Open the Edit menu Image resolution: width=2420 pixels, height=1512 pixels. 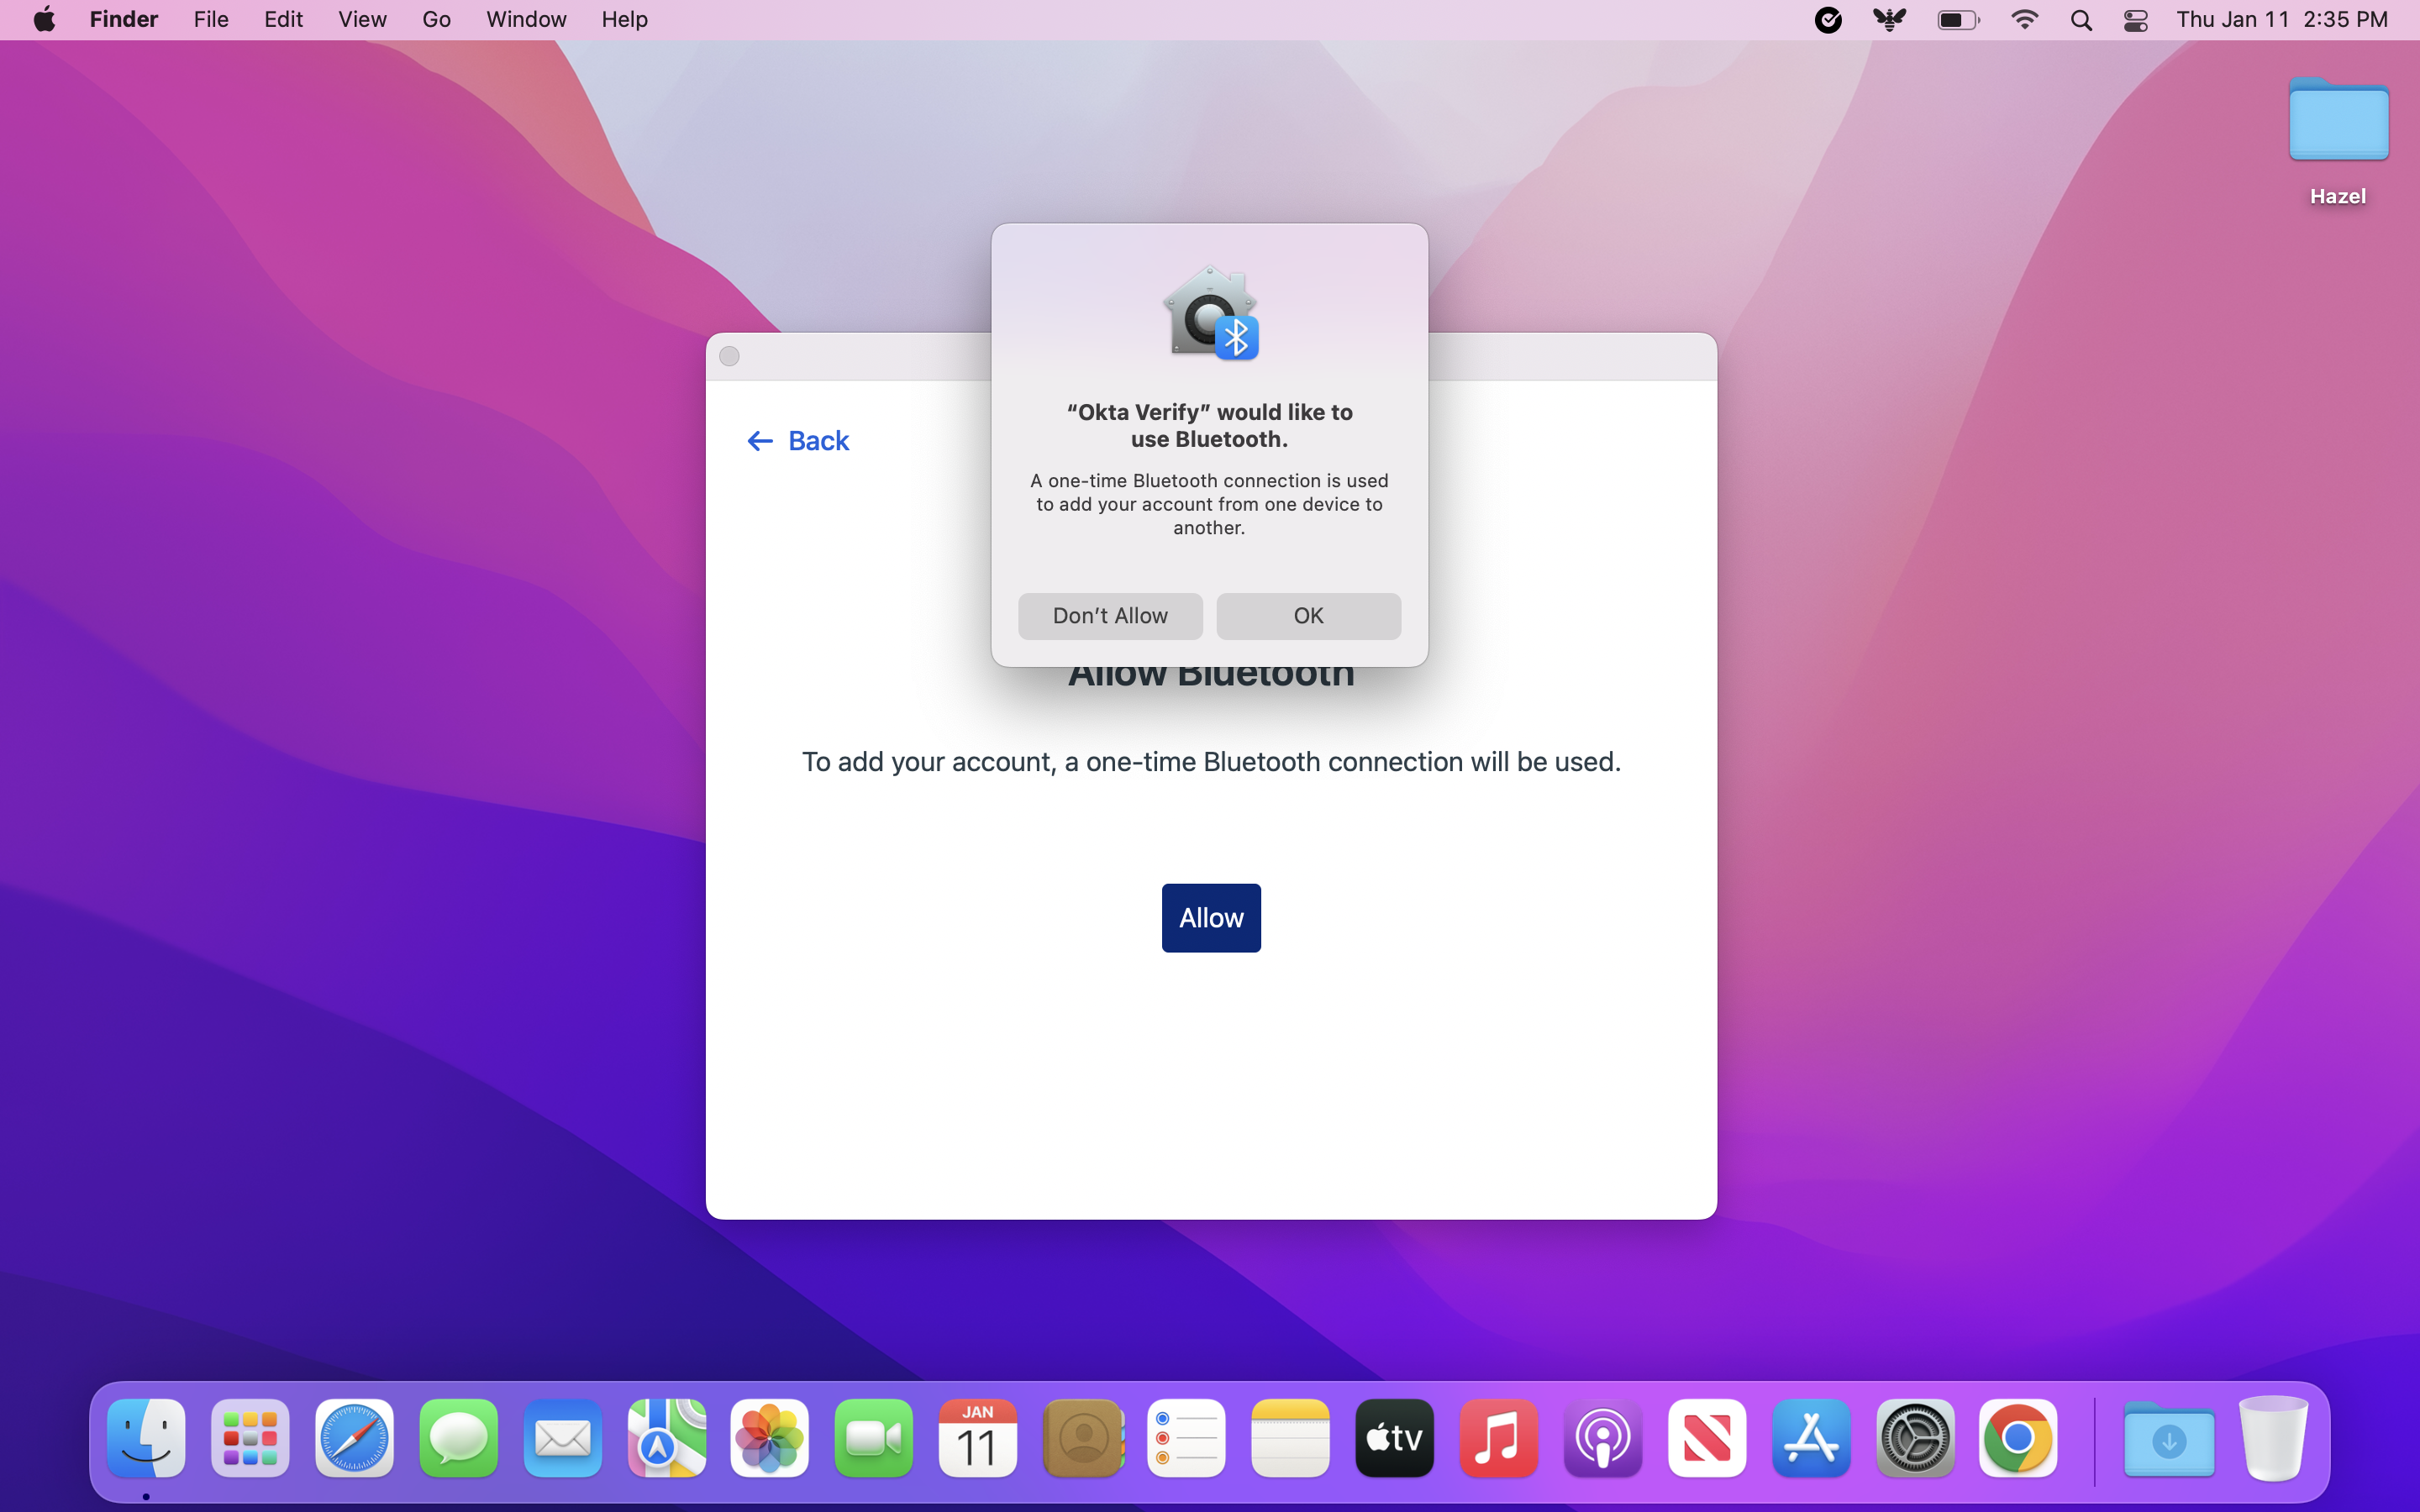click(x=283, y=20)
